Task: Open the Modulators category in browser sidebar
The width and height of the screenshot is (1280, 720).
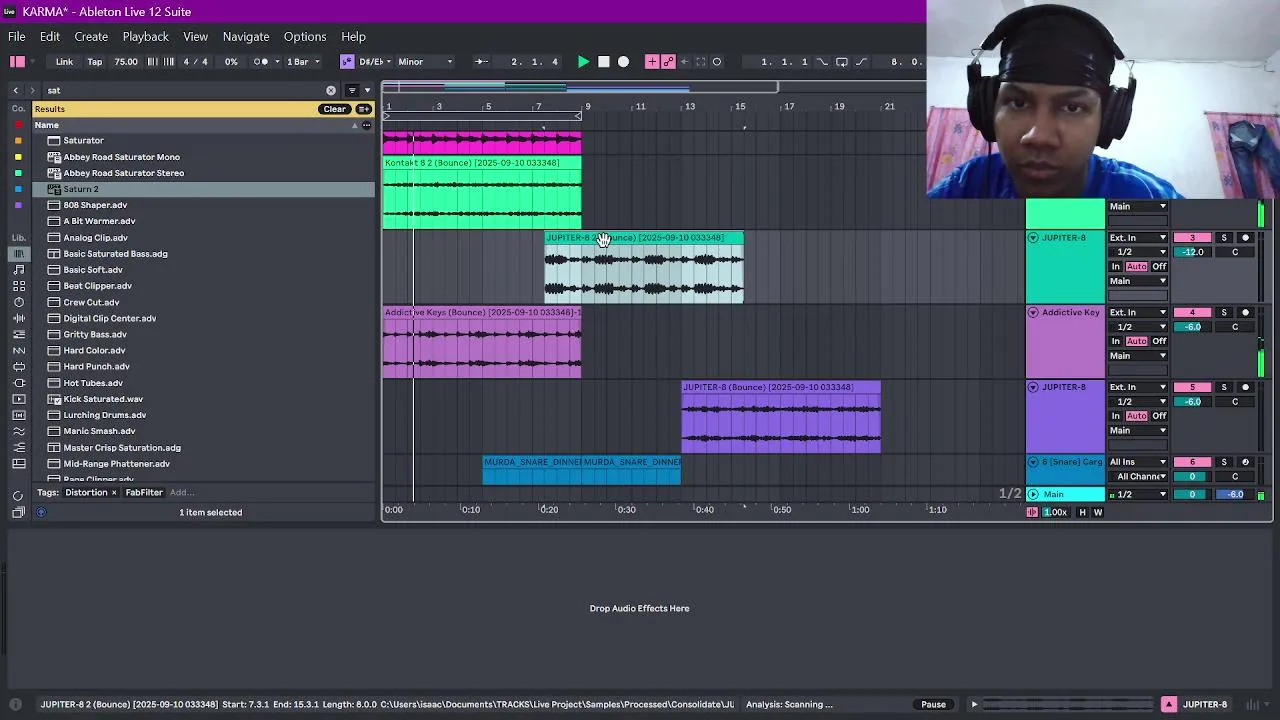Action: pyautogui.click(x=18, y=350)
